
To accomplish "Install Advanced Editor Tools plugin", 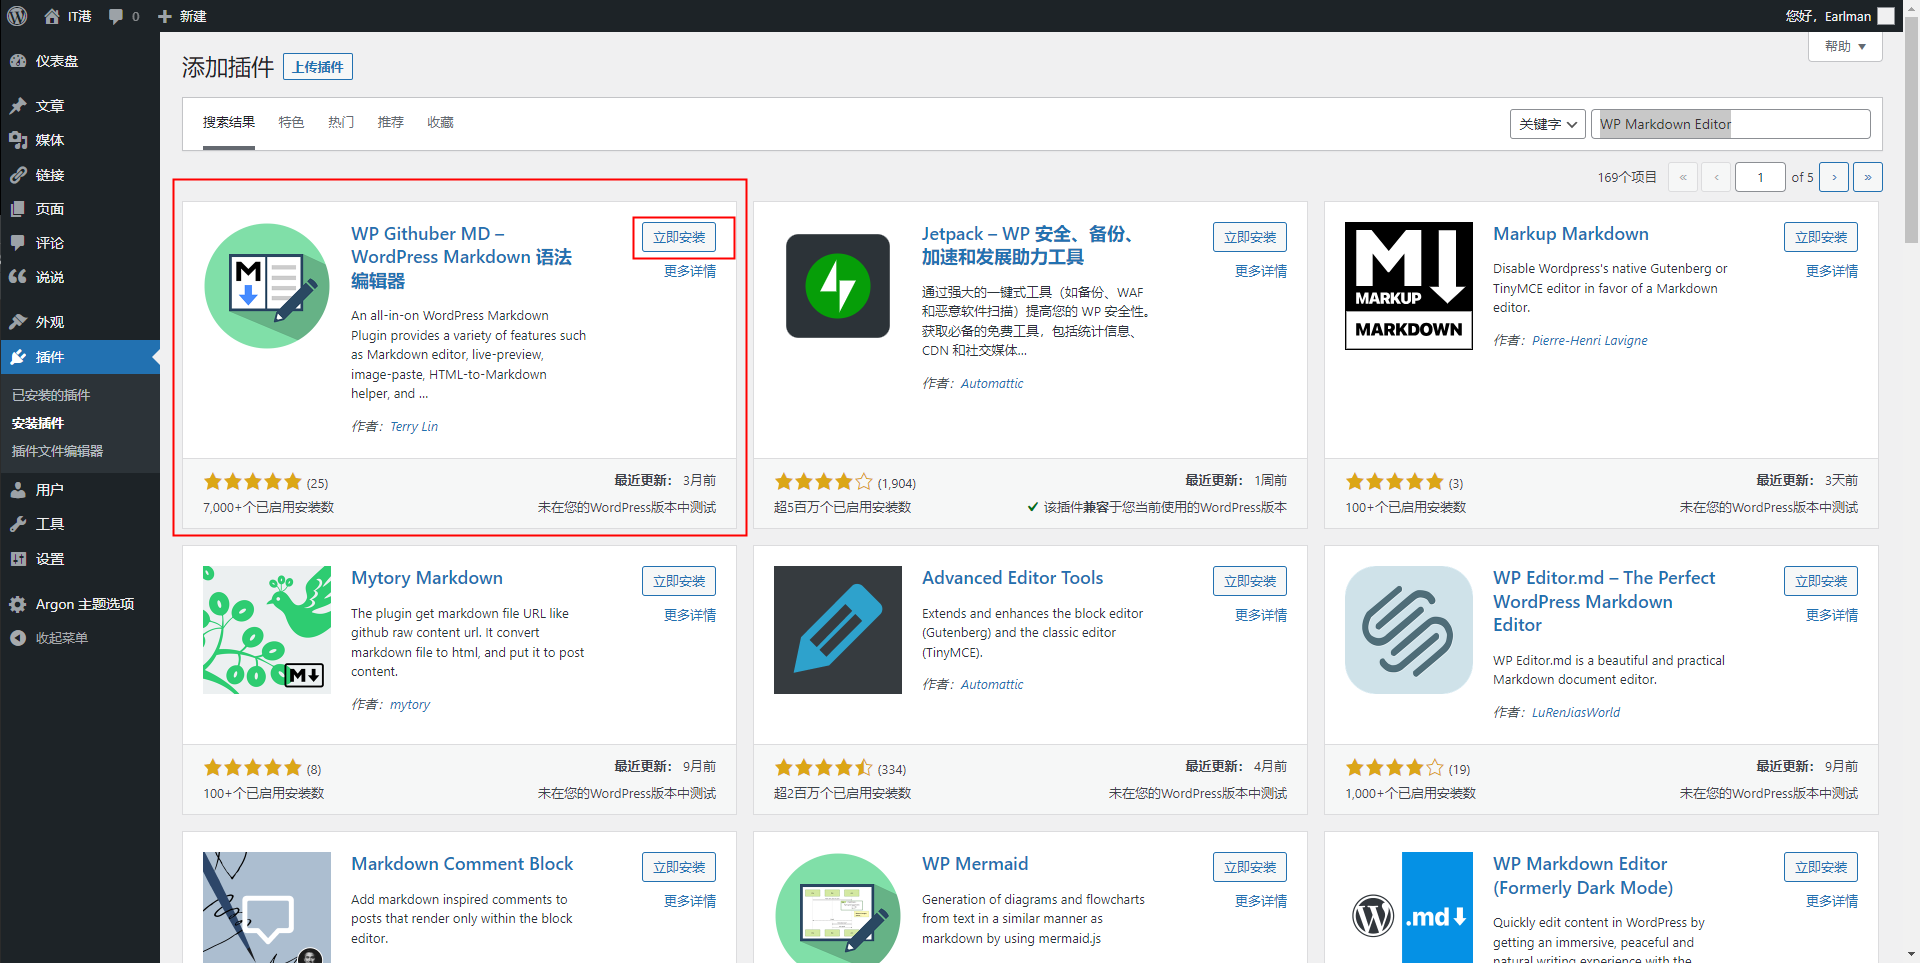I will pos(1250,581).
